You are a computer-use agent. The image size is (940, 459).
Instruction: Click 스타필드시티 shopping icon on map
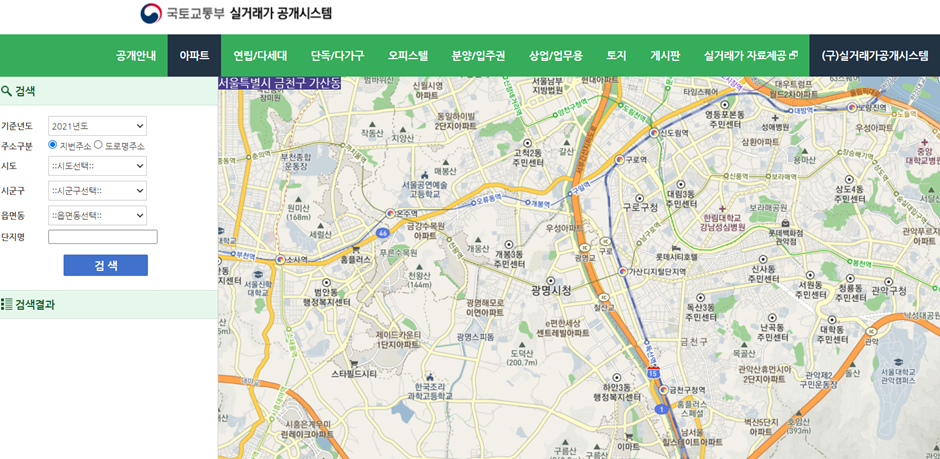(354, 363)
